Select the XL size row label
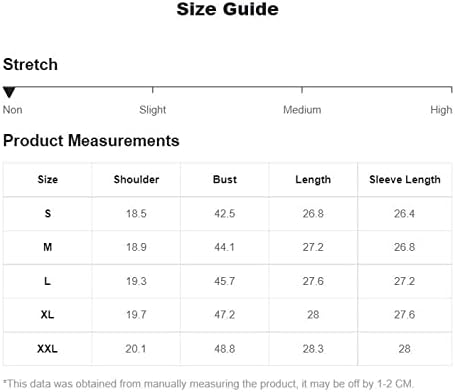Screen dimensions: 455x392 tap(47, 314)
